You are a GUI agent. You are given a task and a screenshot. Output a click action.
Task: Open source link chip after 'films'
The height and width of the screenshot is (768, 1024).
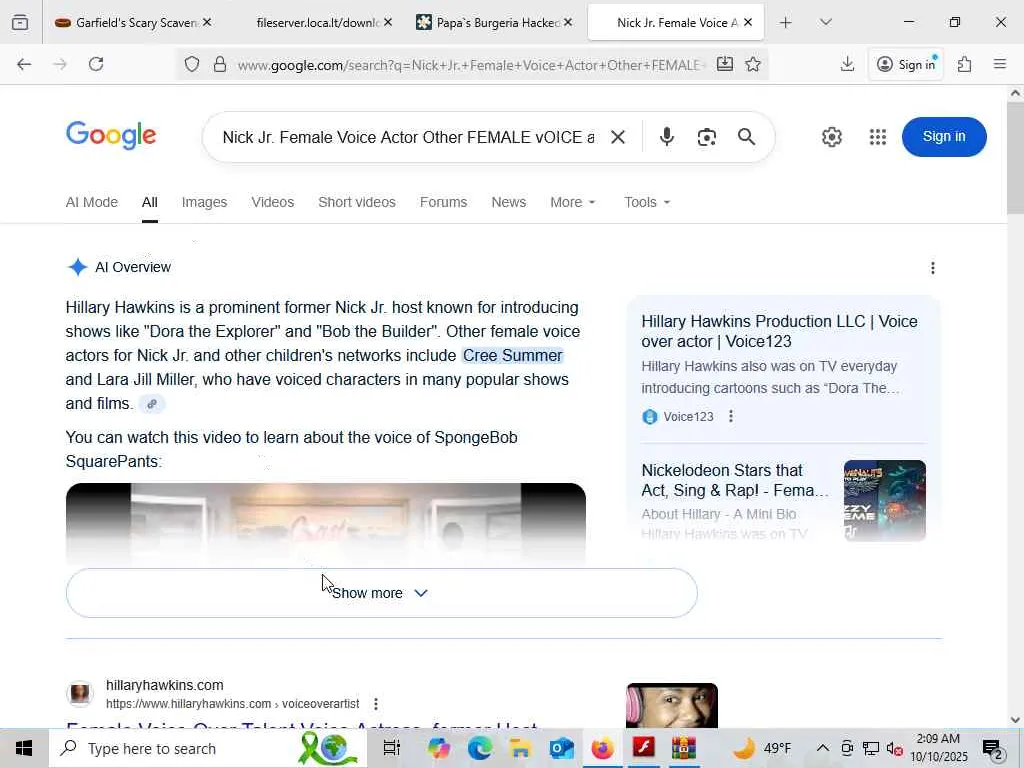(x=152, y=404)
